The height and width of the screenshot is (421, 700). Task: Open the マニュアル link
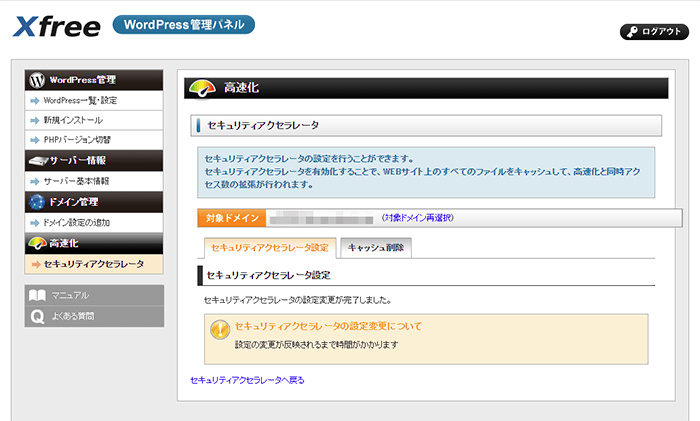[94, 296]
